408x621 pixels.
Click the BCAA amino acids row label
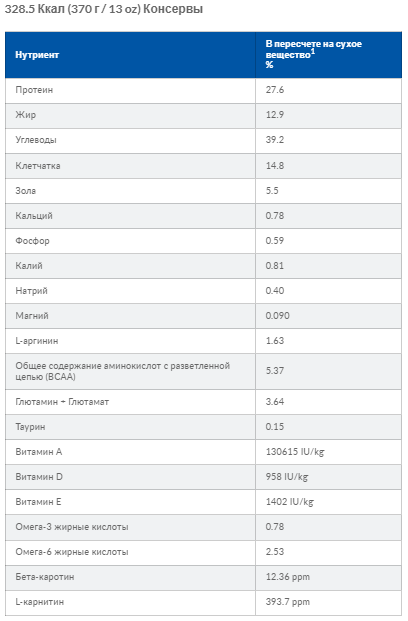[x=123, y=371]
